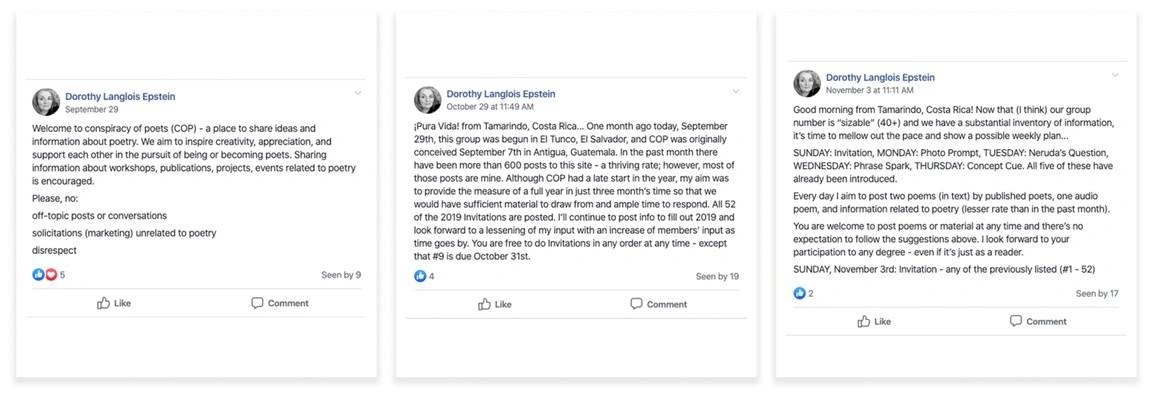Like the welcome to conspiracy of poets post
Image resolution: width=1152 pixels, height=396 pixels.
click(114, 303)
